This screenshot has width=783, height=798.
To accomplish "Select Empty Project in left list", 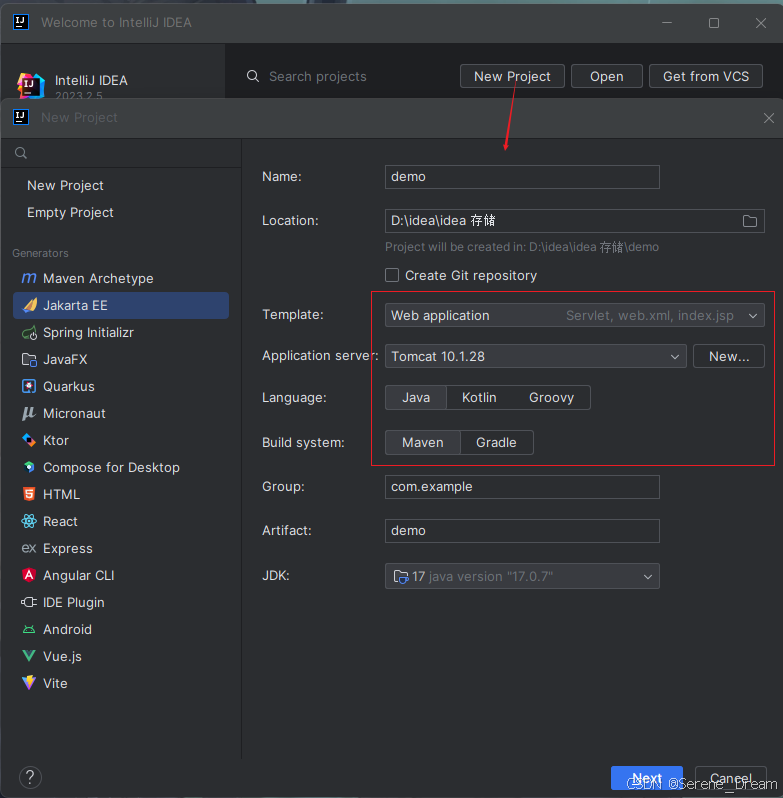I will (70, 212).
